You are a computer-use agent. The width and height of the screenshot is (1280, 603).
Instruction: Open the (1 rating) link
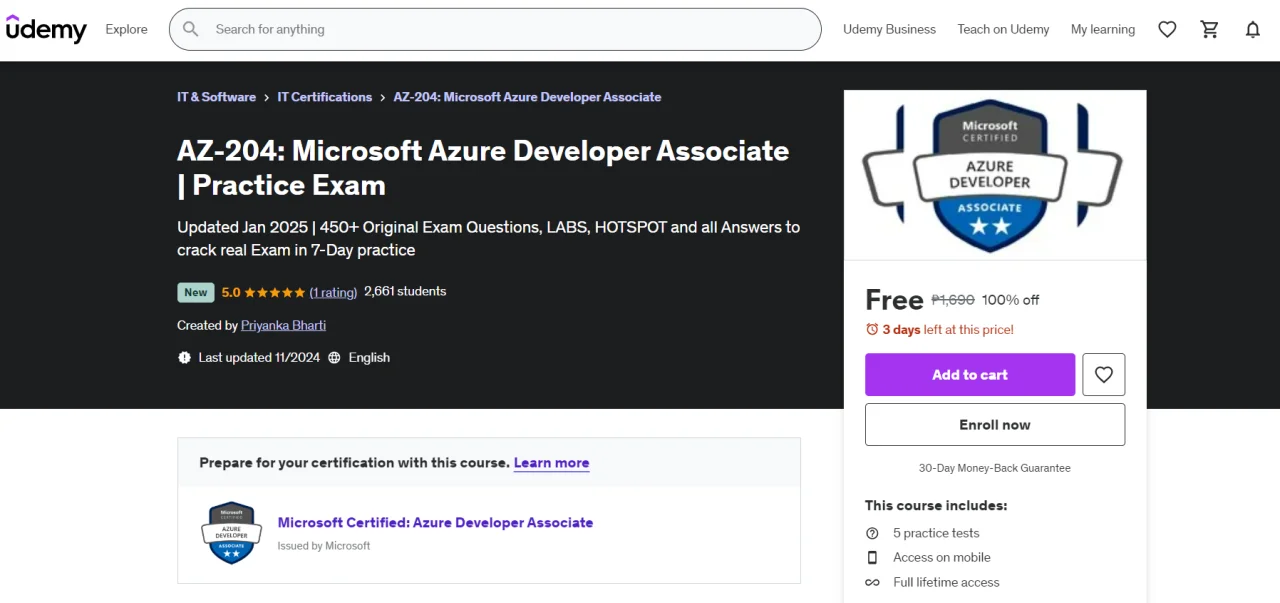click(x=333, y=292)
